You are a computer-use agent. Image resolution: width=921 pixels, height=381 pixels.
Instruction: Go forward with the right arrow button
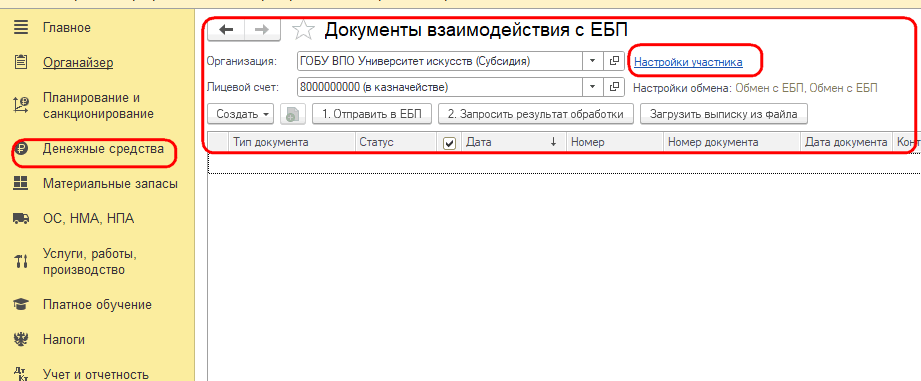(x=262, y=31)
